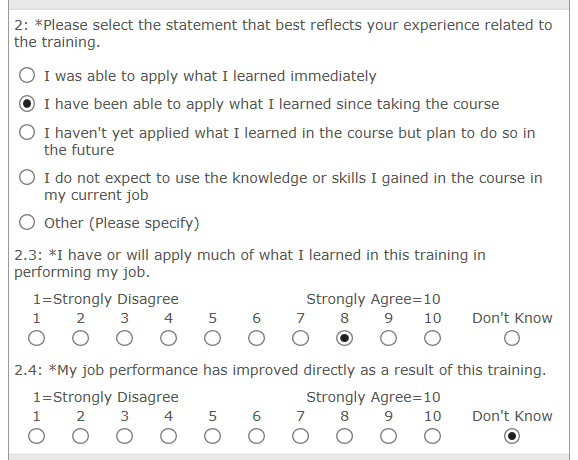Select 'I was able to apply what I learned immediately'

tap(27, 76)
